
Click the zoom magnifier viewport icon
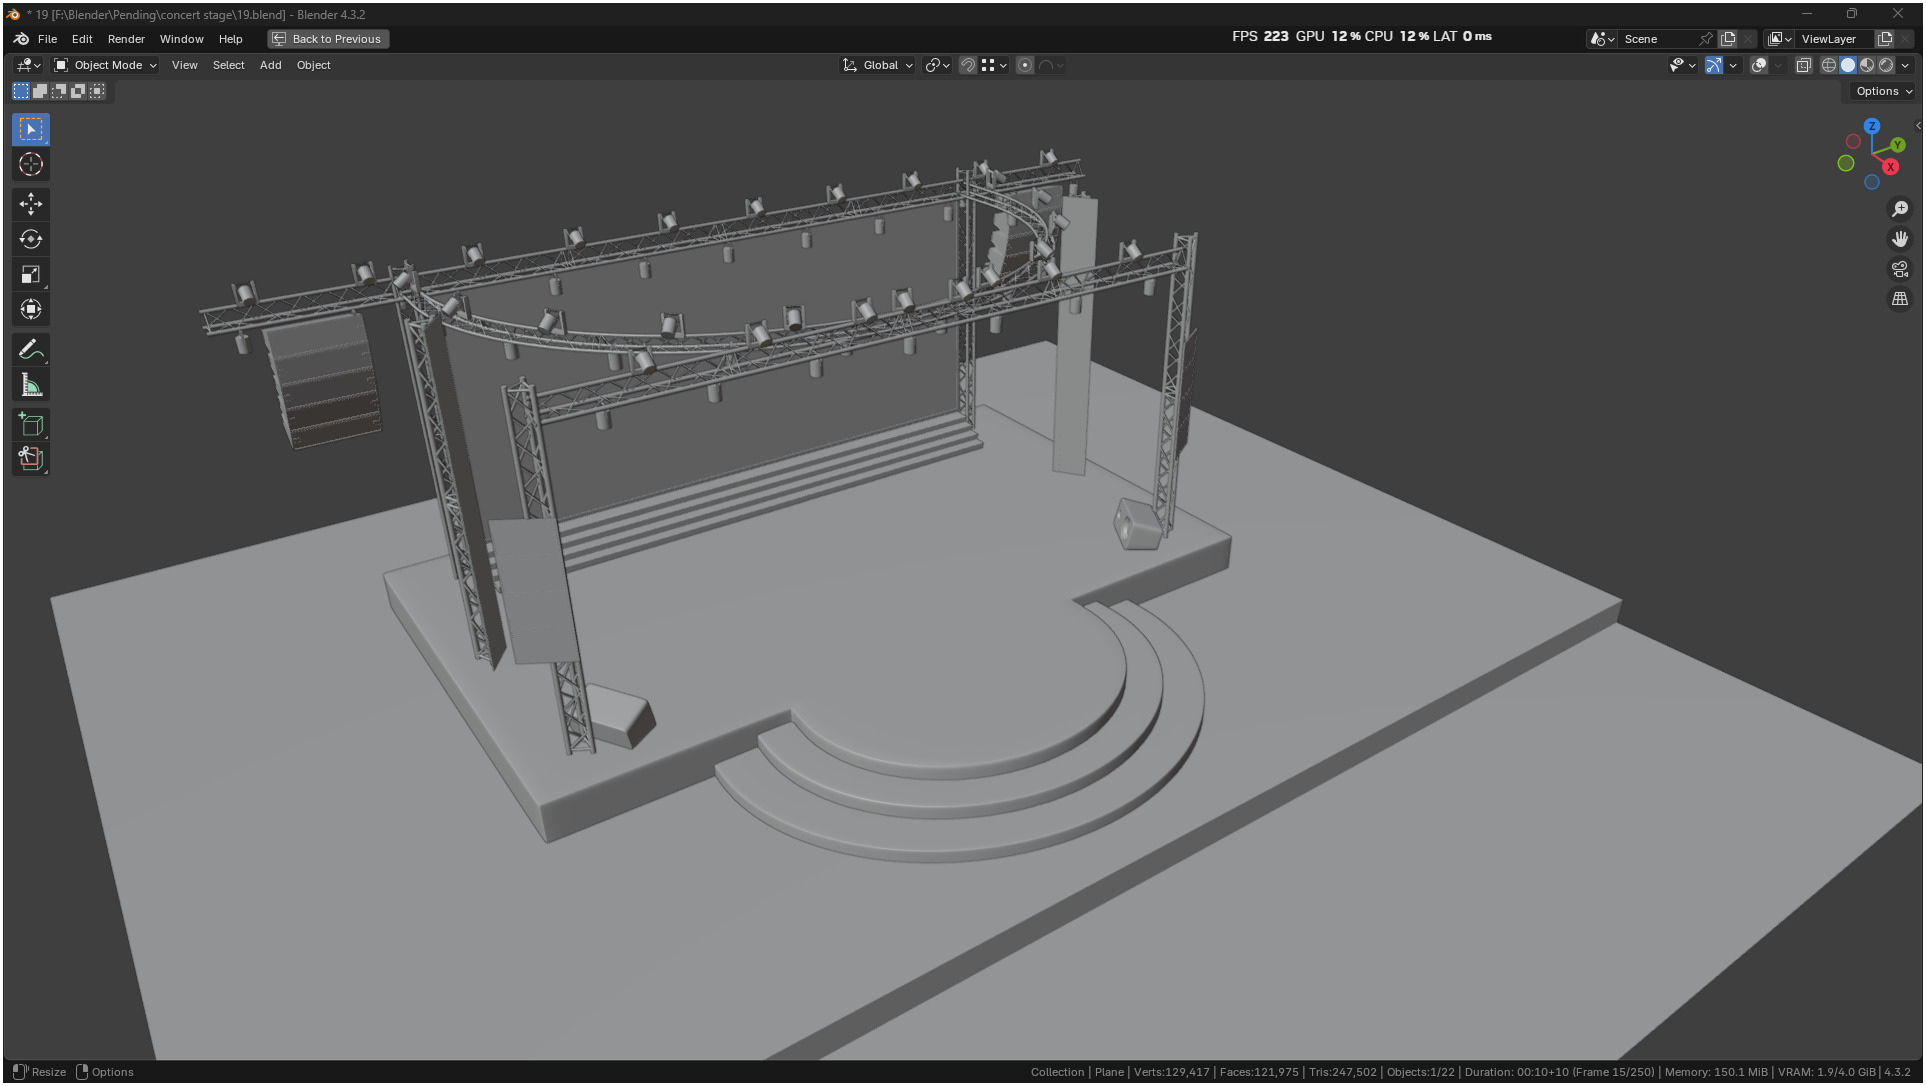(x=1899, y=209)
